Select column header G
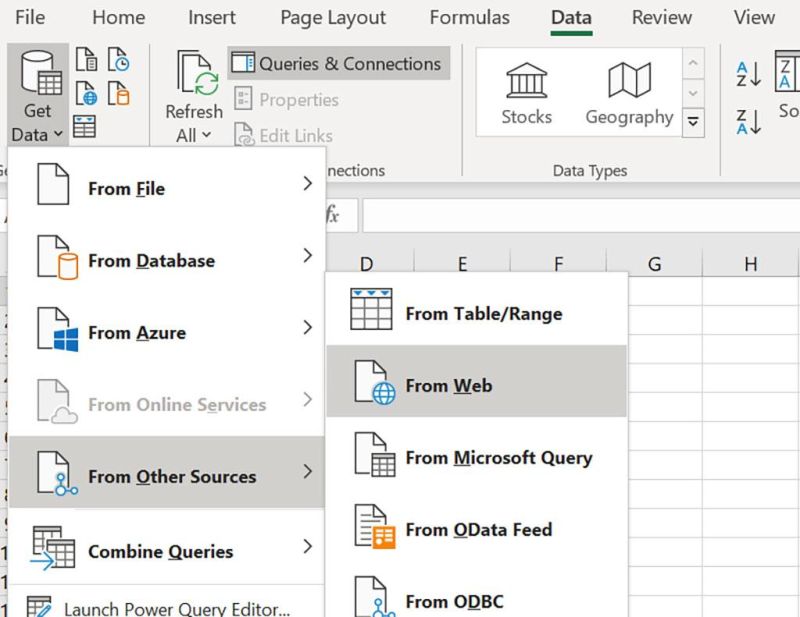 pos(654,263)
